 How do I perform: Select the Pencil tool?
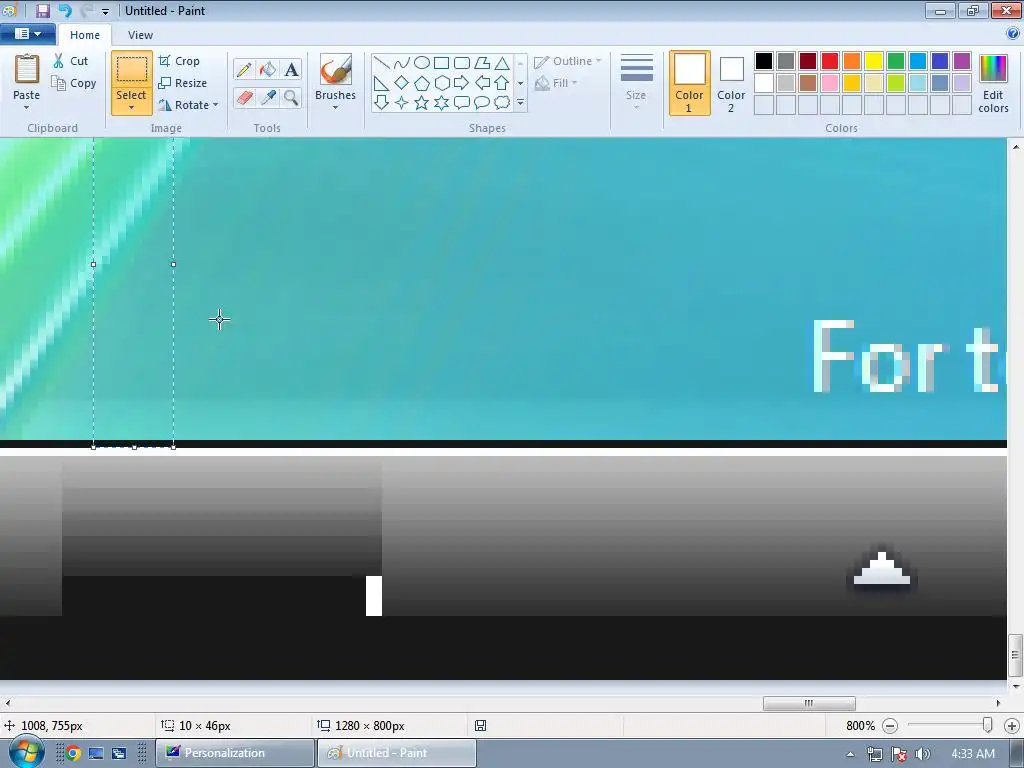click(244, 69)
